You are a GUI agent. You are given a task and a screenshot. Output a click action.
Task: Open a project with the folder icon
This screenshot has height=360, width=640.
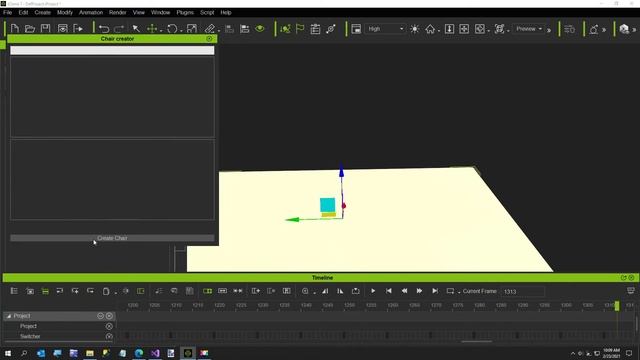pyautogui.click(x=30, y=29)
